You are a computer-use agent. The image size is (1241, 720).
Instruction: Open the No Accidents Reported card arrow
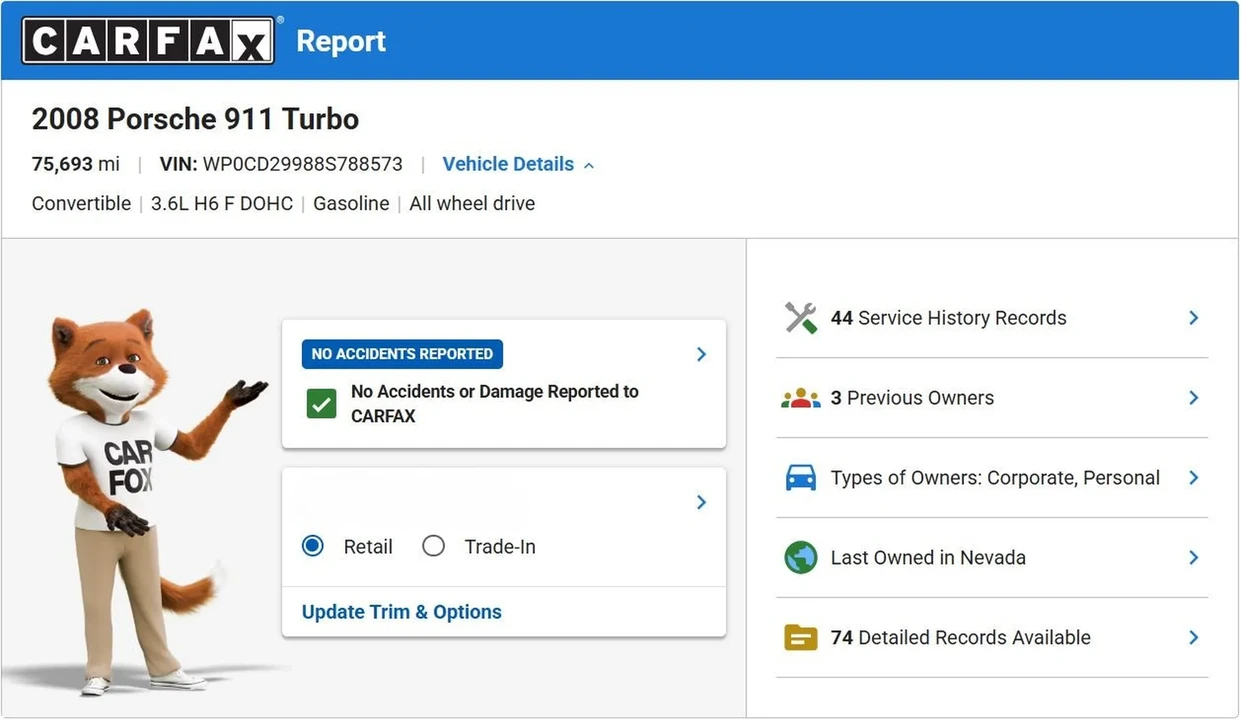tap(701, 354)
